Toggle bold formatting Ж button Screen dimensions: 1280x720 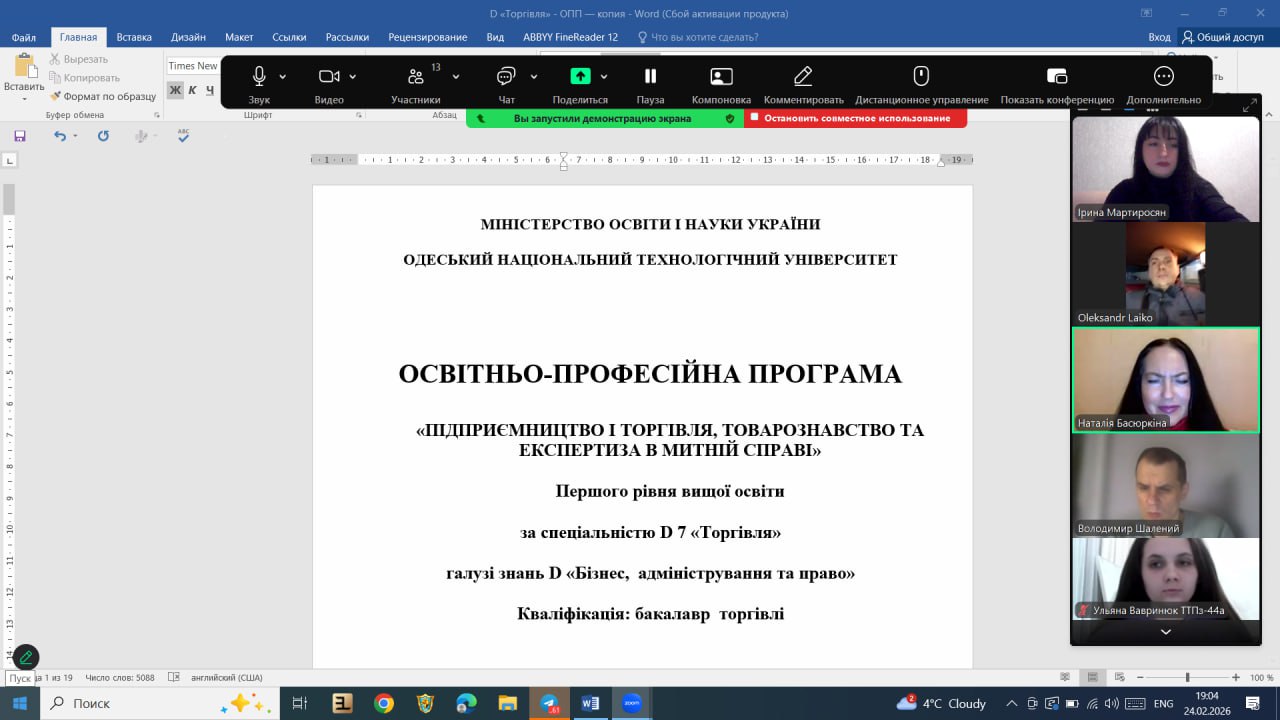point(175,90)
